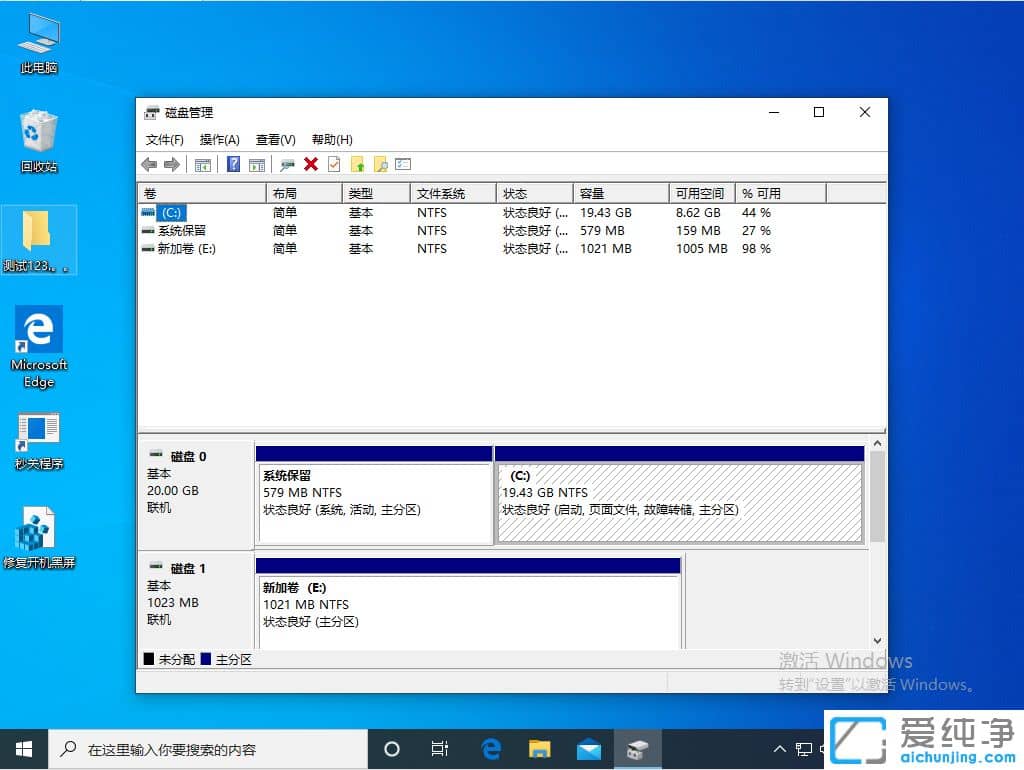Open the folder explore icon in the toolbar
Screen dimensions: 1024x770
[x=381, y=164]
